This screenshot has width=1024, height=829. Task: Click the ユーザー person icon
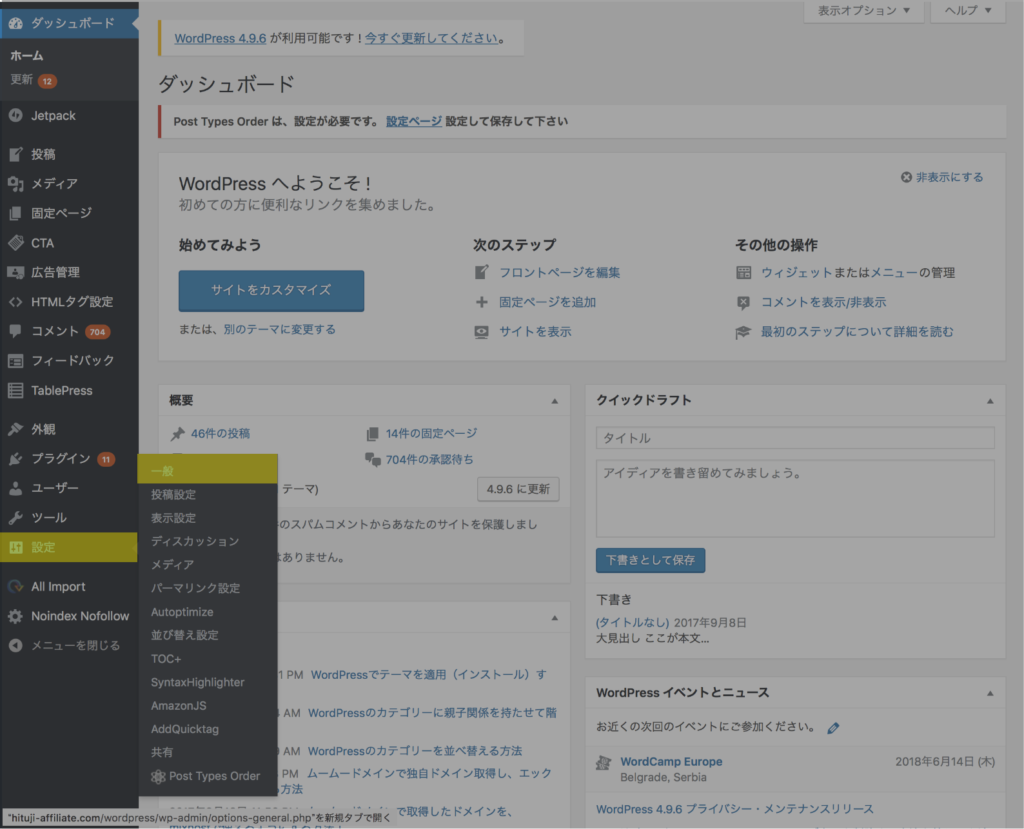point(16,488)
